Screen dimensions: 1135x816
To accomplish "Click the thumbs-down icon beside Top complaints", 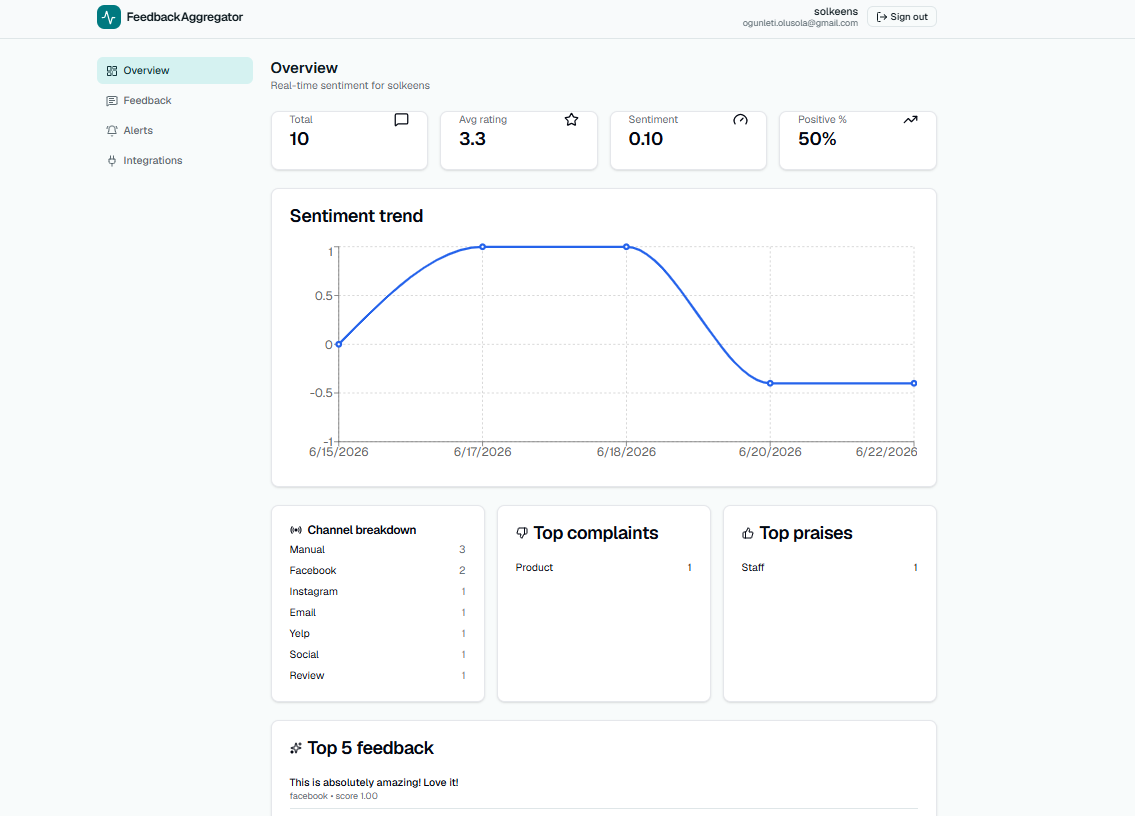I will (522, 533).
